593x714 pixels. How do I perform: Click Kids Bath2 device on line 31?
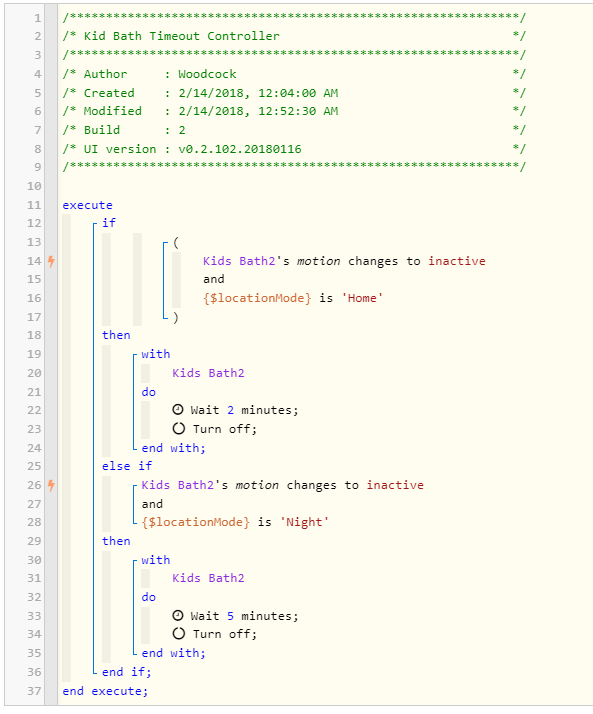click(208, 578)
